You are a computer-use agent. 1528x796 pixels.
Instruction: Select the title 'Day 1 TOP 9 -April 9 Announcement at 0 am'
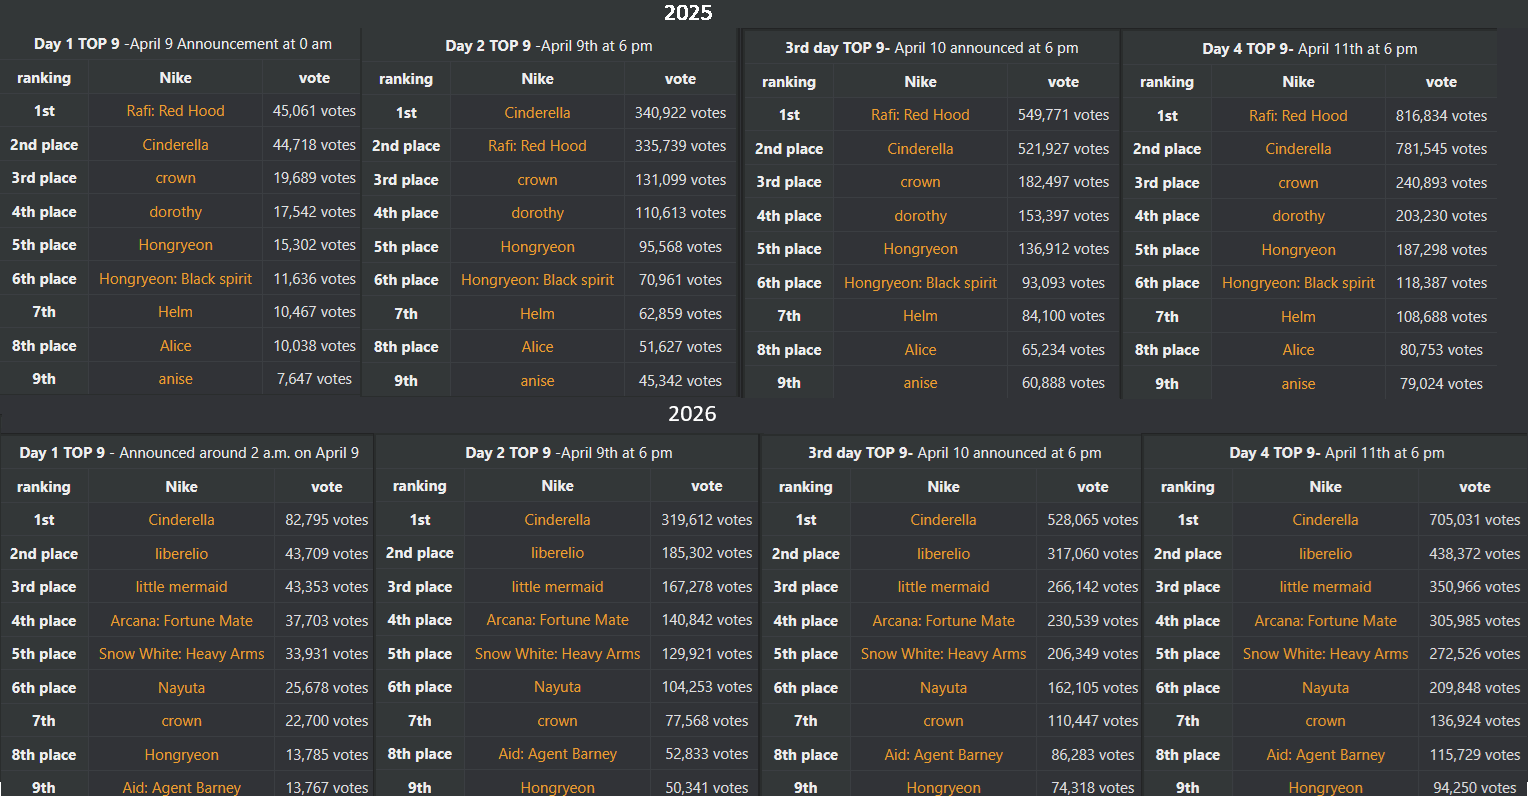183,44
